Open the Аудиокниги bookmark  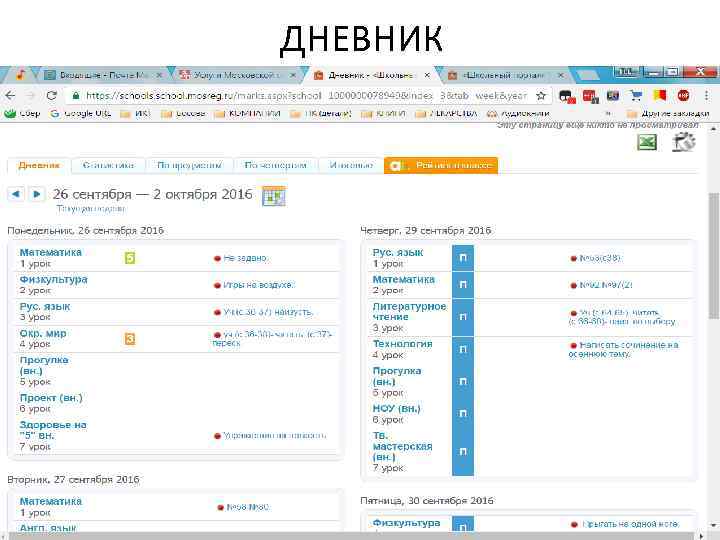point(518,113)
